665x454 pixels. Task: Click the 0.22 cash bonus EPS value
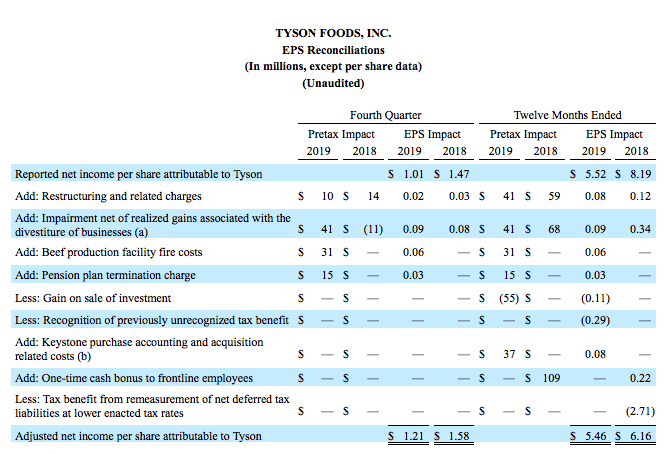pyautogui.click(x=640, y=378)
